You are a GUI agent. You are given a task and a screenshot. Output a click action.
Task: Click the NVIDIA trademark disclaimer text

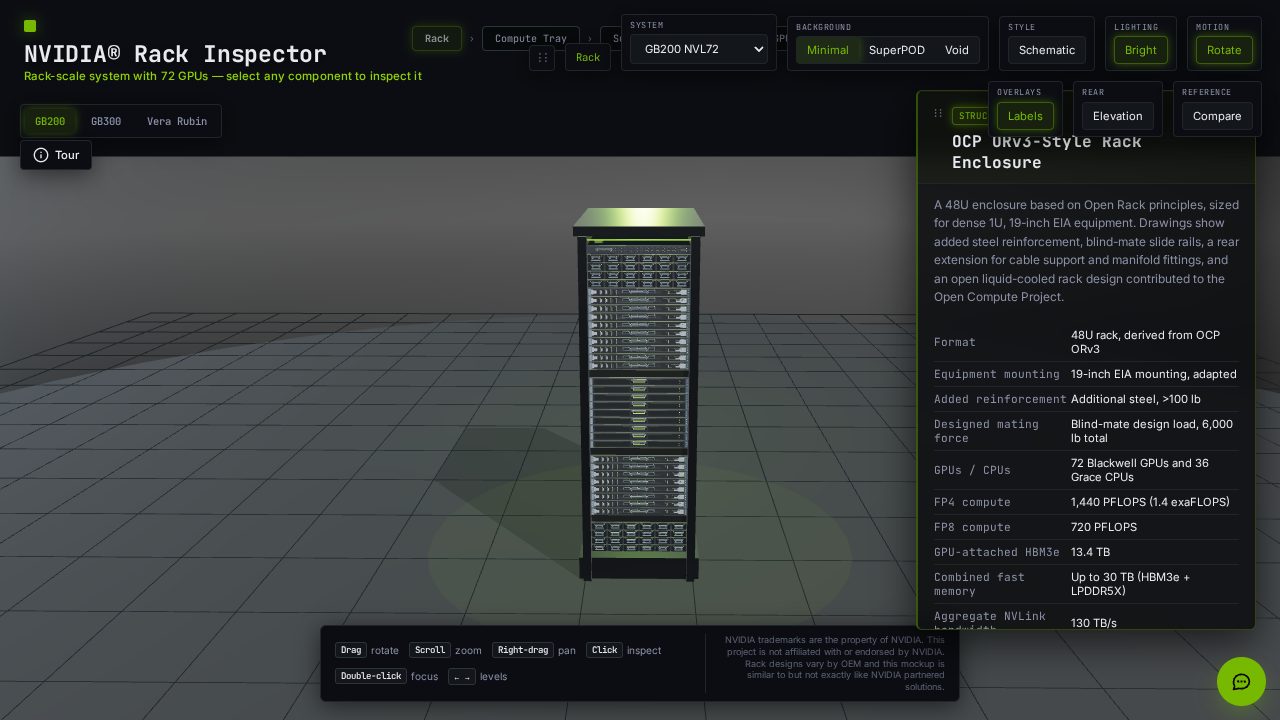tap(835, 663)
